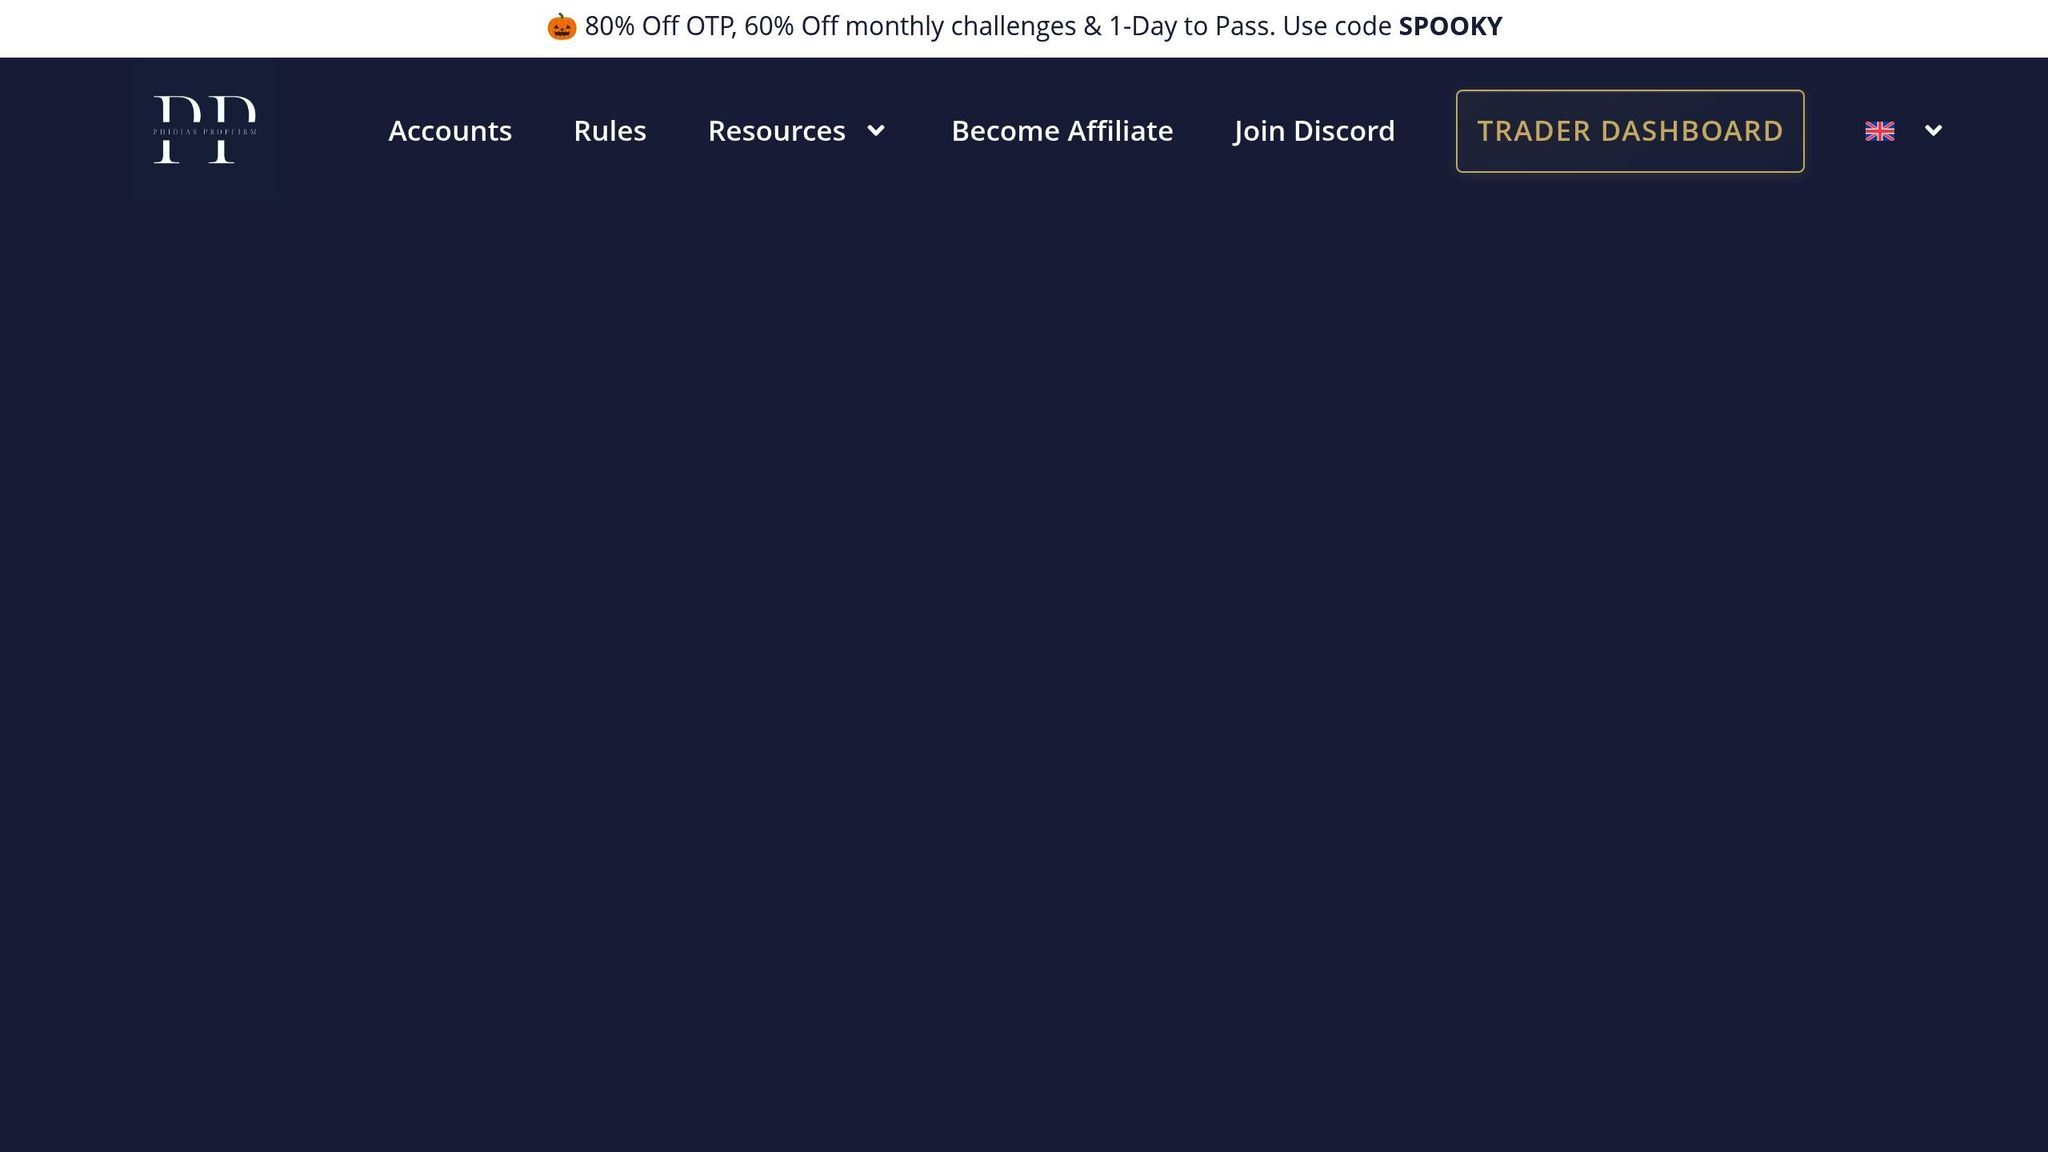Open the Accounts page

[449, 131]
